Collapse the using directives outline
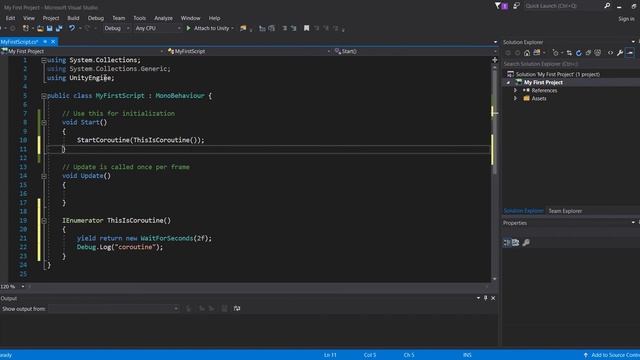Screen dimensions: 640x360 [44, 60]
